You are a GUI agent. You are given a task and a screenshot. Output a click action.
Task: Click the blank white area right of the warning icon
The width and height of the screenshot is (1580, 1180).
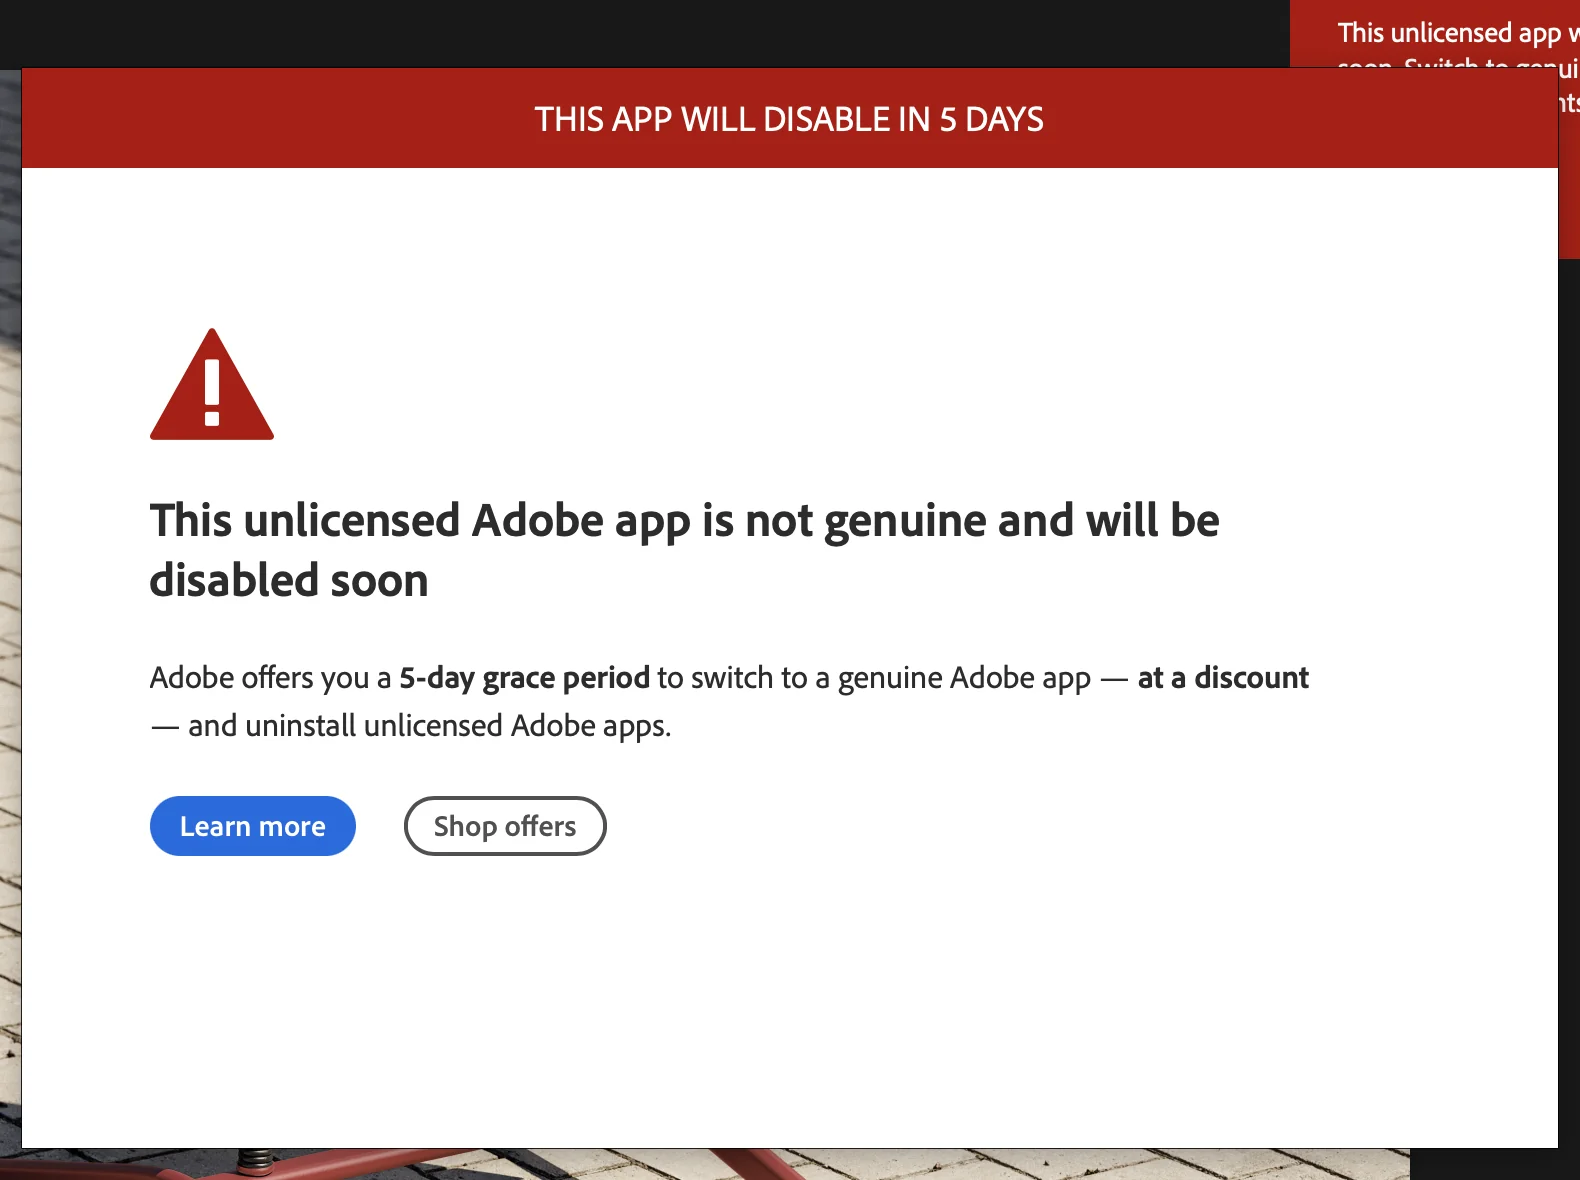click(x=800, y=385)
